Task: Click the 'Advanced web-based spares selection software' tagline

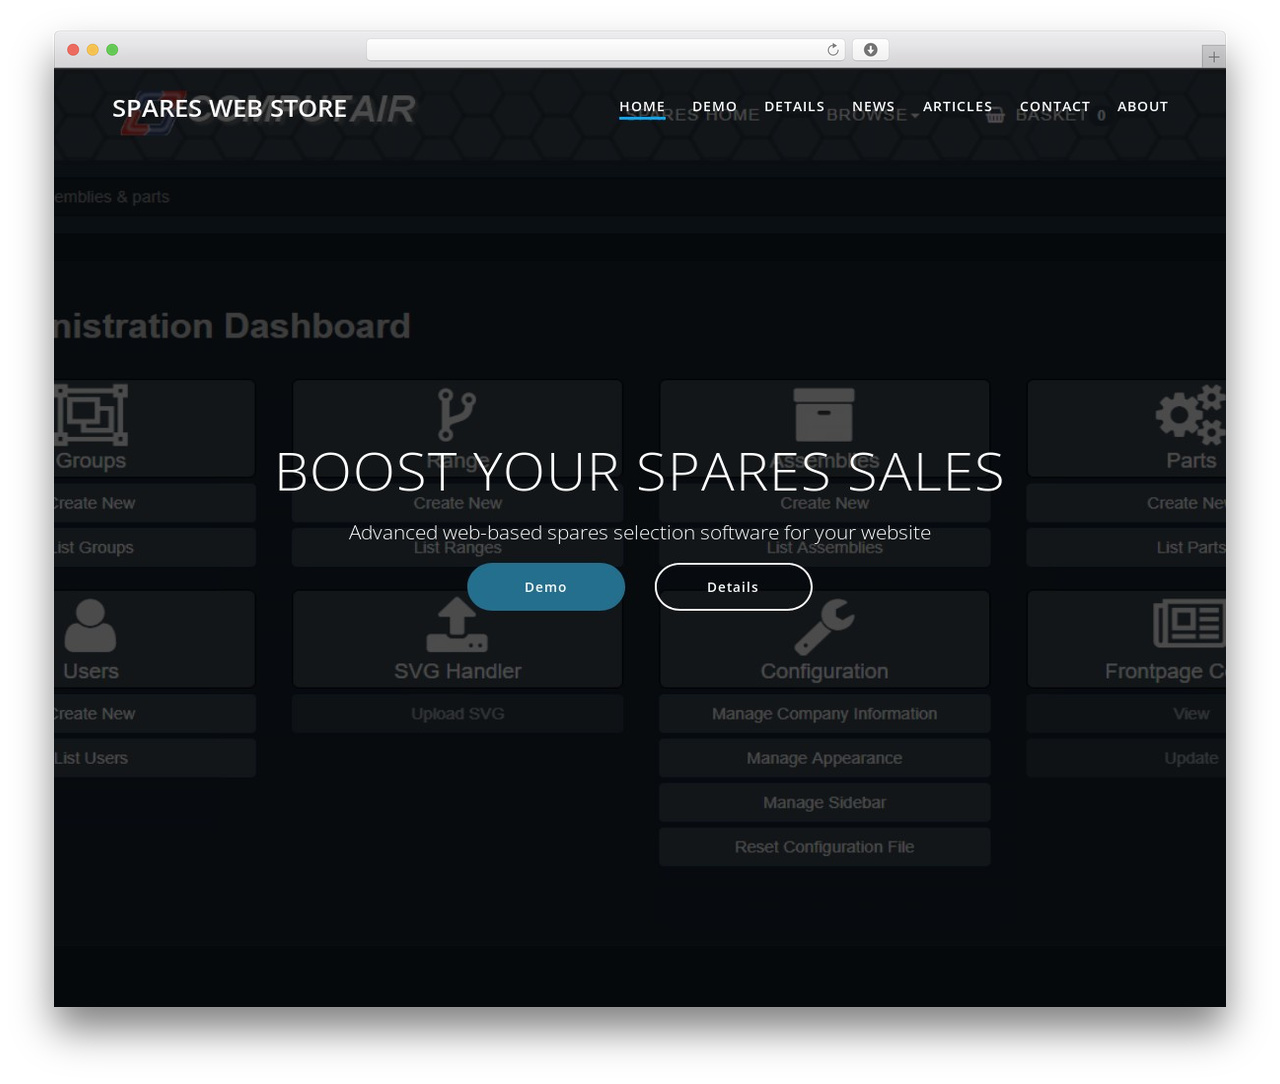Action: (640, 533)
